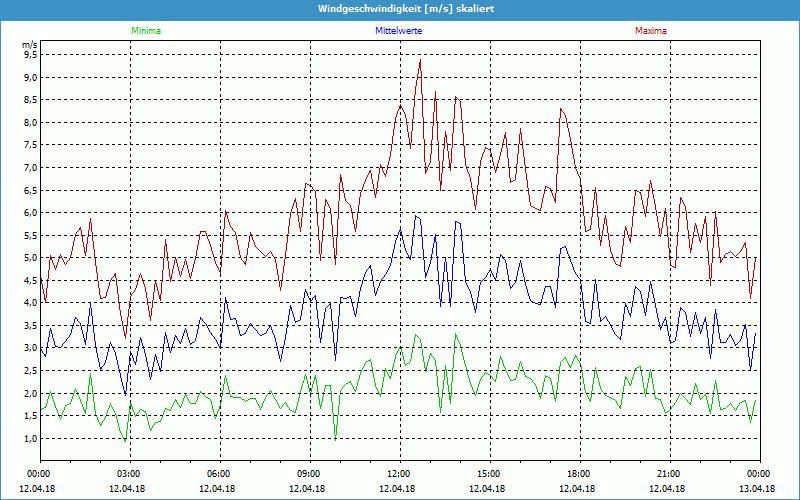Click the 7,0 y-axis value
This screenshot has width=800, height=500.
(31, 168)
